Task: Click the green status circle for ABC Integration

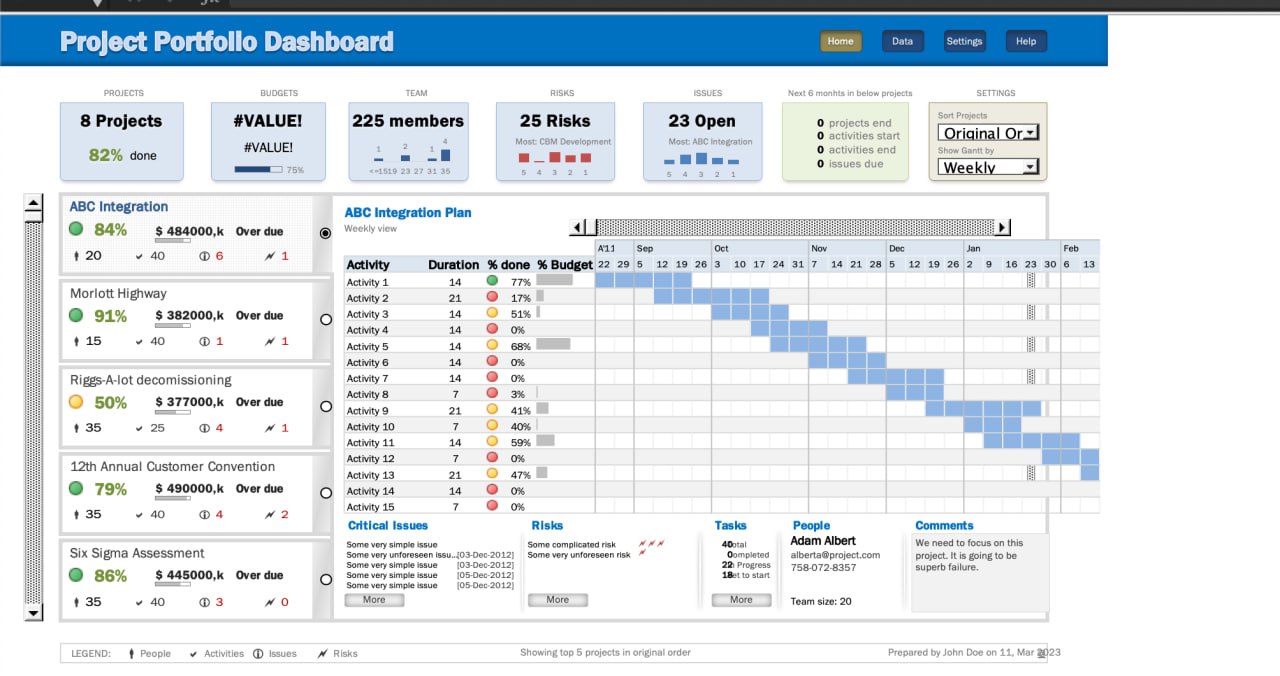Action: [x=76, y=229]
